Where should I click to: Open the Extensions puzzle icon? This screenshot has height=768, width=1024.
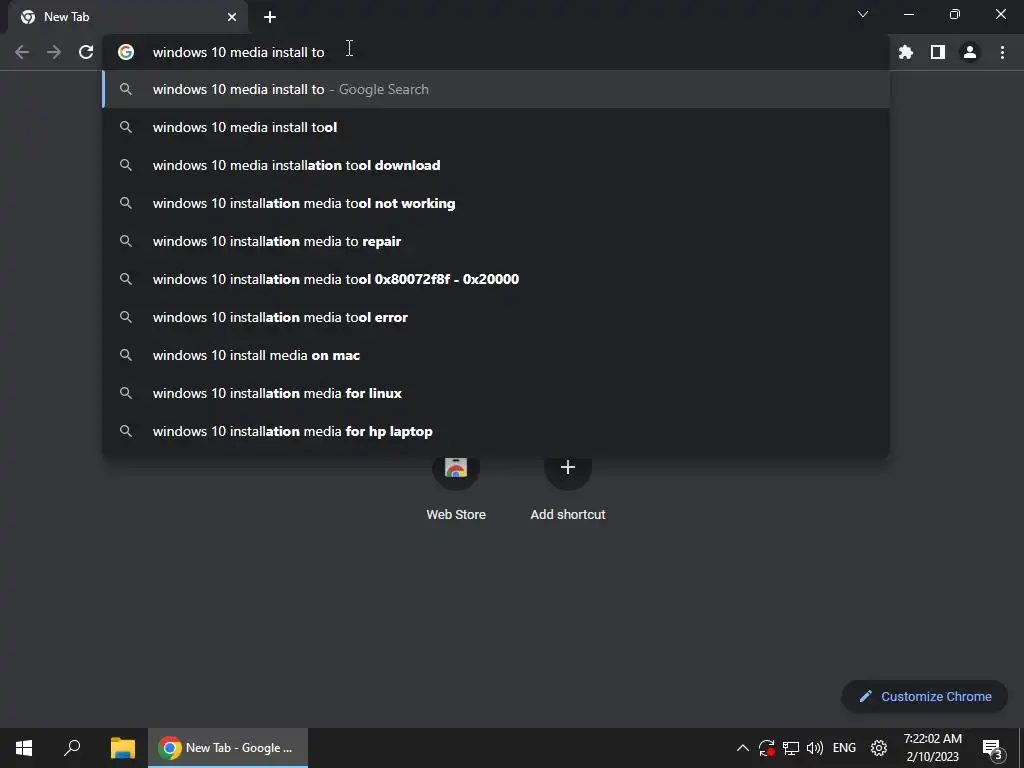click(905, 52)
